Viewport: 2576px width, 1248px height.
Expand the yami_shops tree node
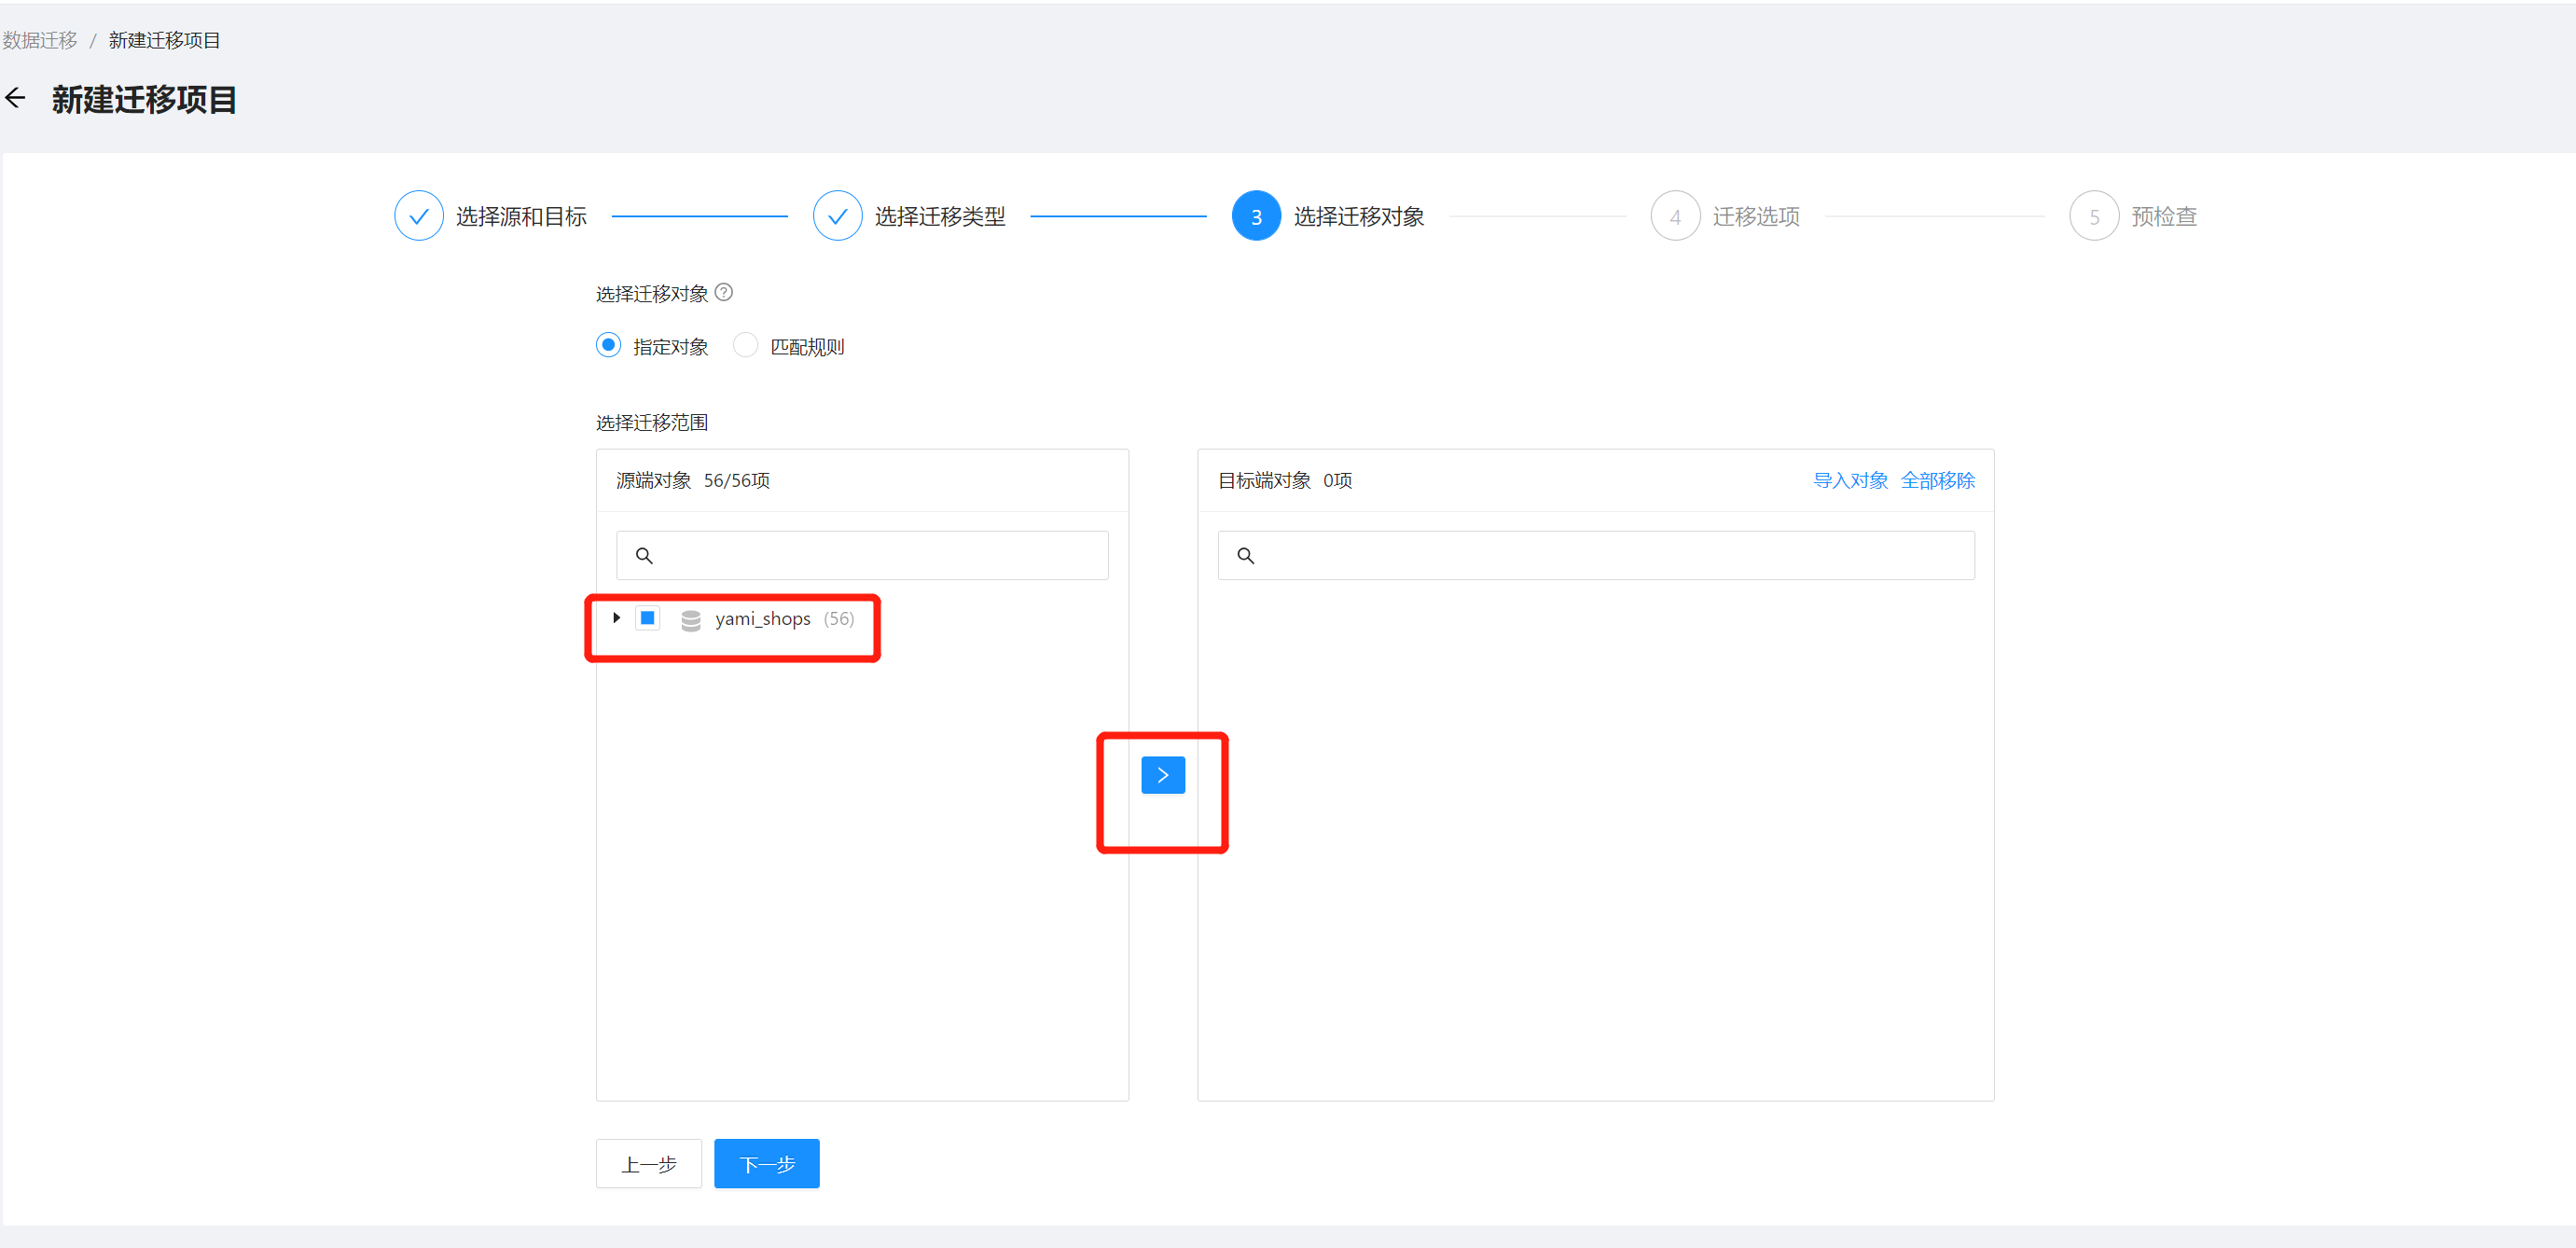click(616, 618)
